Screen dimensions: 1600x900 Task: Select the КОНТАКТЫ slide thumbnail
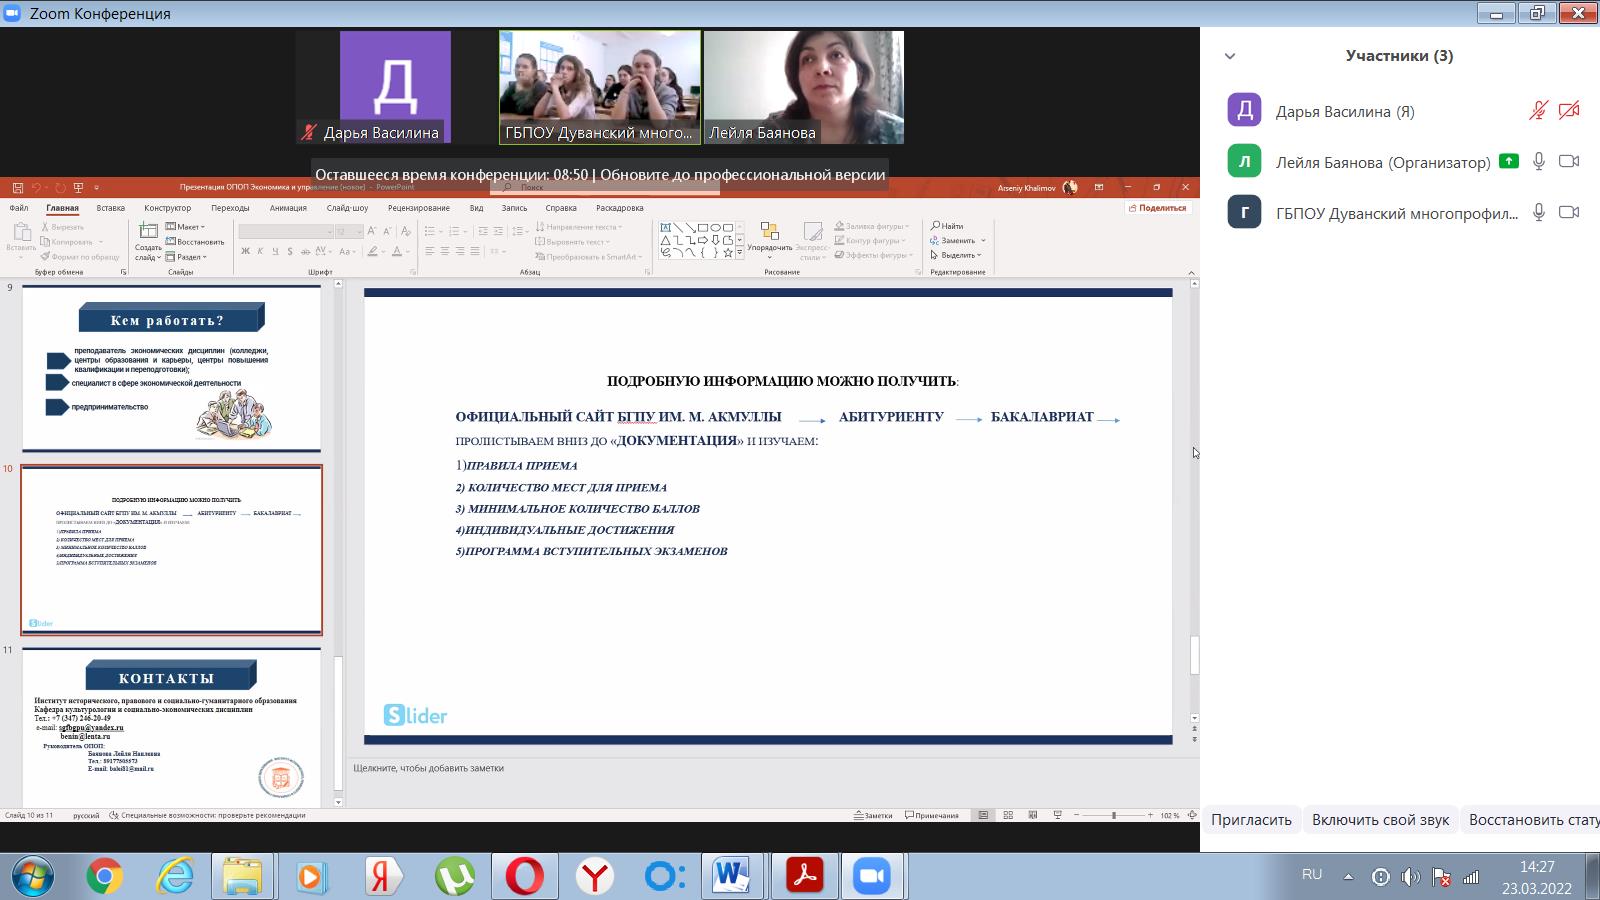(171, 727)
